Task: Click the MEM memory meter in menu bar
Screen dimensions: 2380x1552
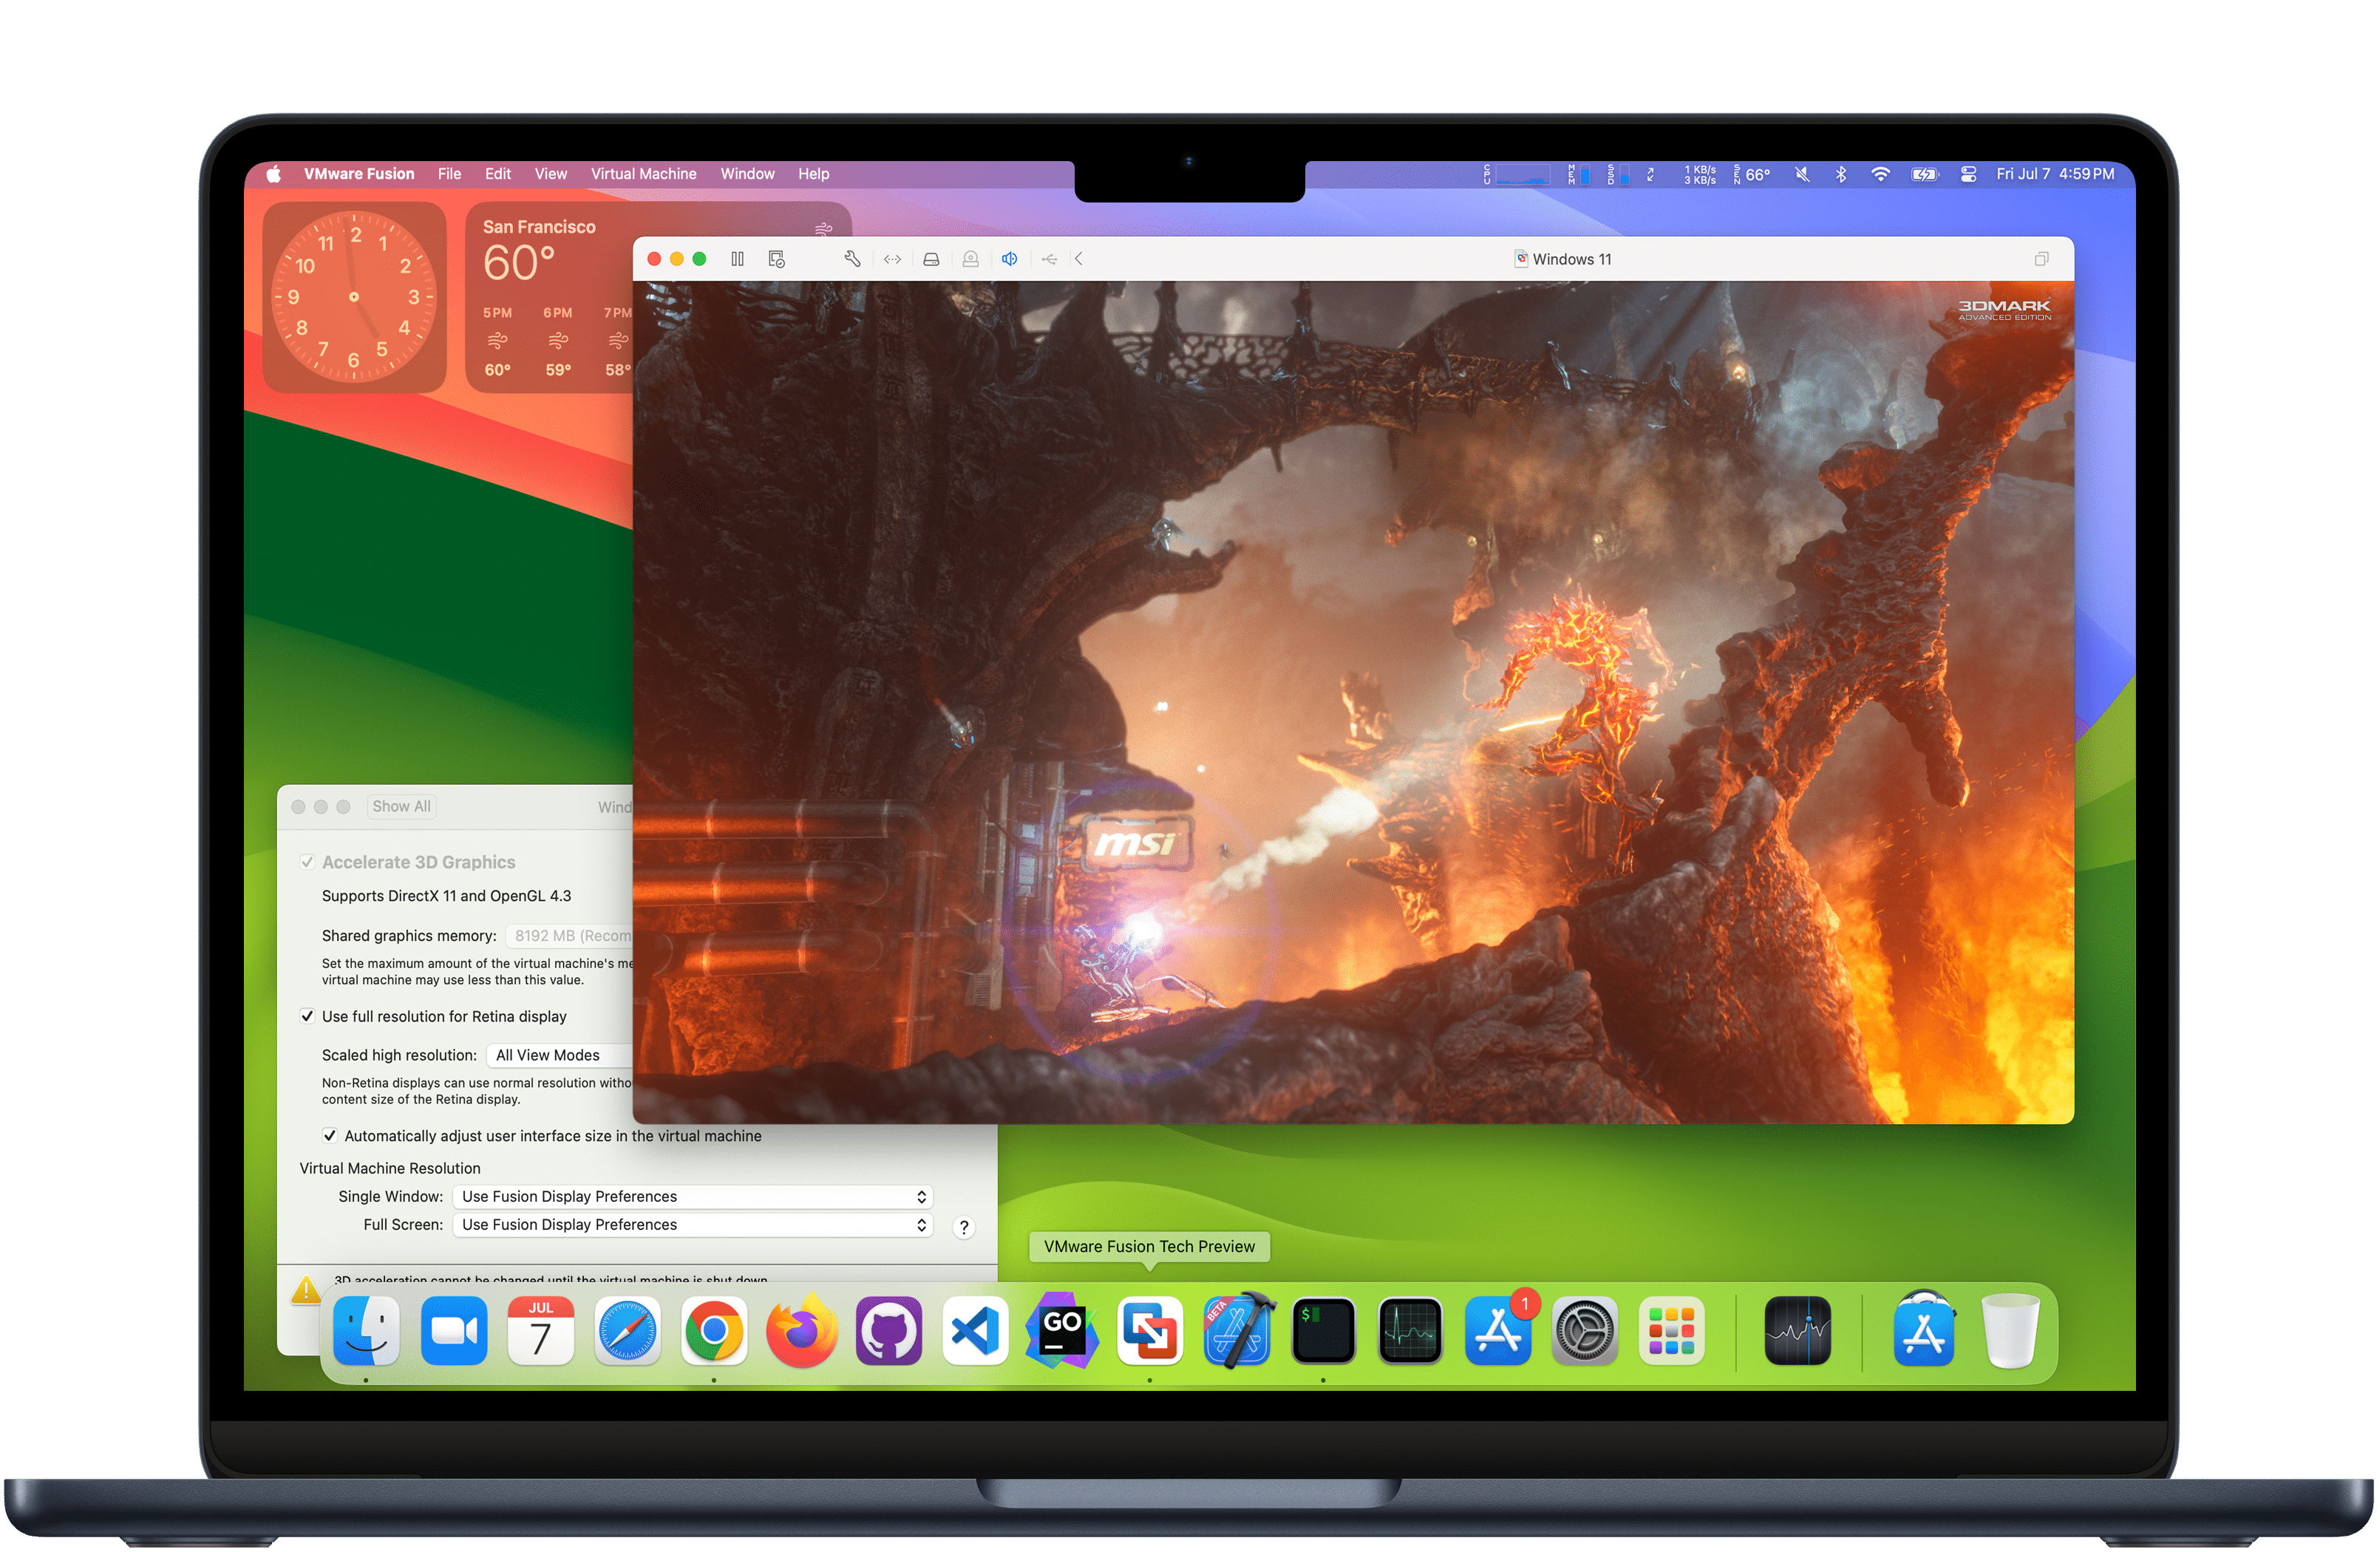Action: (1579, 174)
